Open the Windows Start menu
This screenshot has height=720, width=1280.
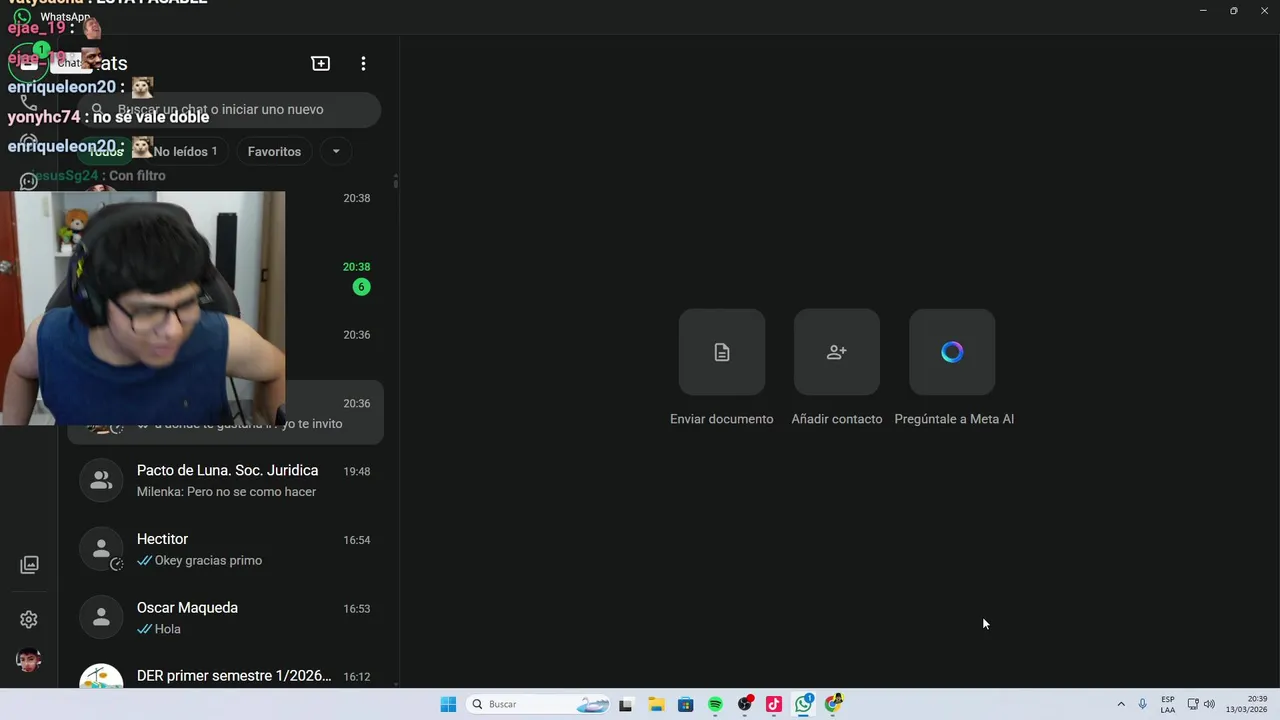[x=448, y=704]
